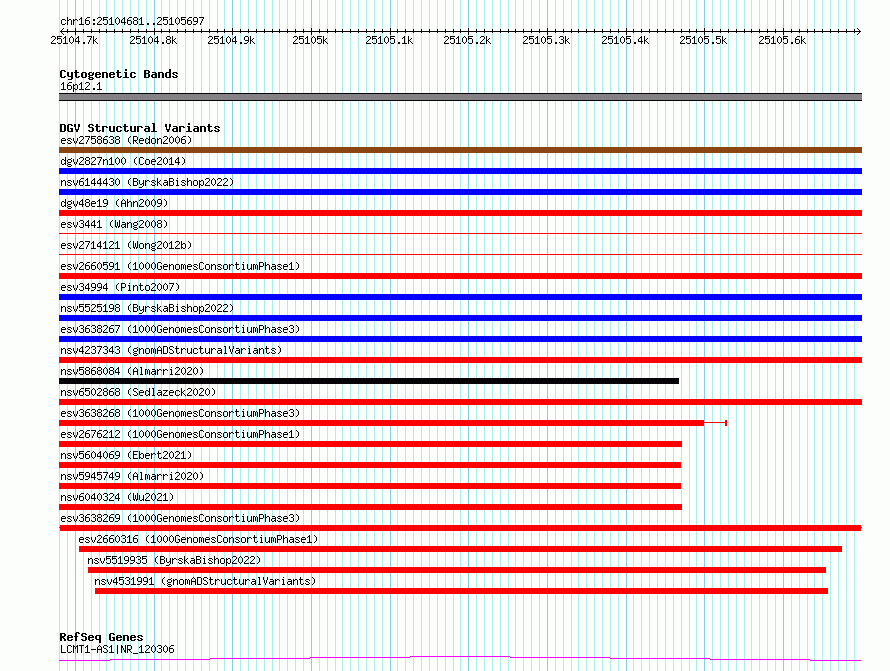Click the 25105.6k ruler tick label
Viewport: 890px width, 671px height.
tap(782, 40)
